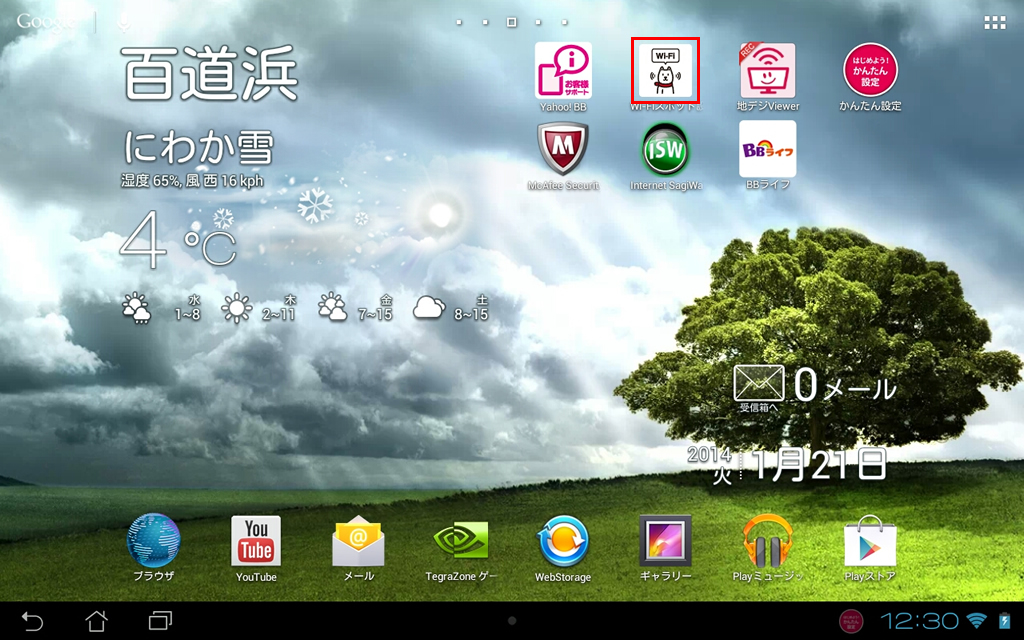The image size is (1024, 640).
Task: Open the Yahoo! BB support app
Action: click(x=563, y=77)
